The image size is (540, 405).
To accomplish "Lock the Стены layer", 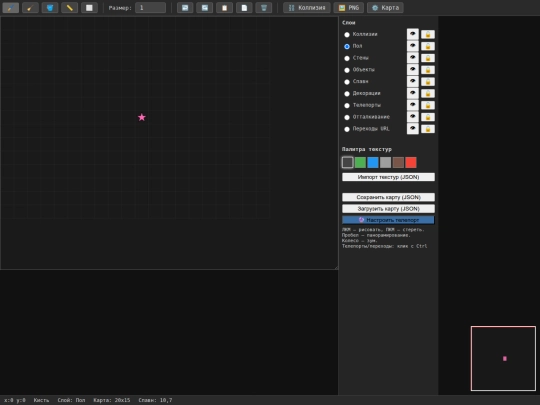I will point(428,58).
